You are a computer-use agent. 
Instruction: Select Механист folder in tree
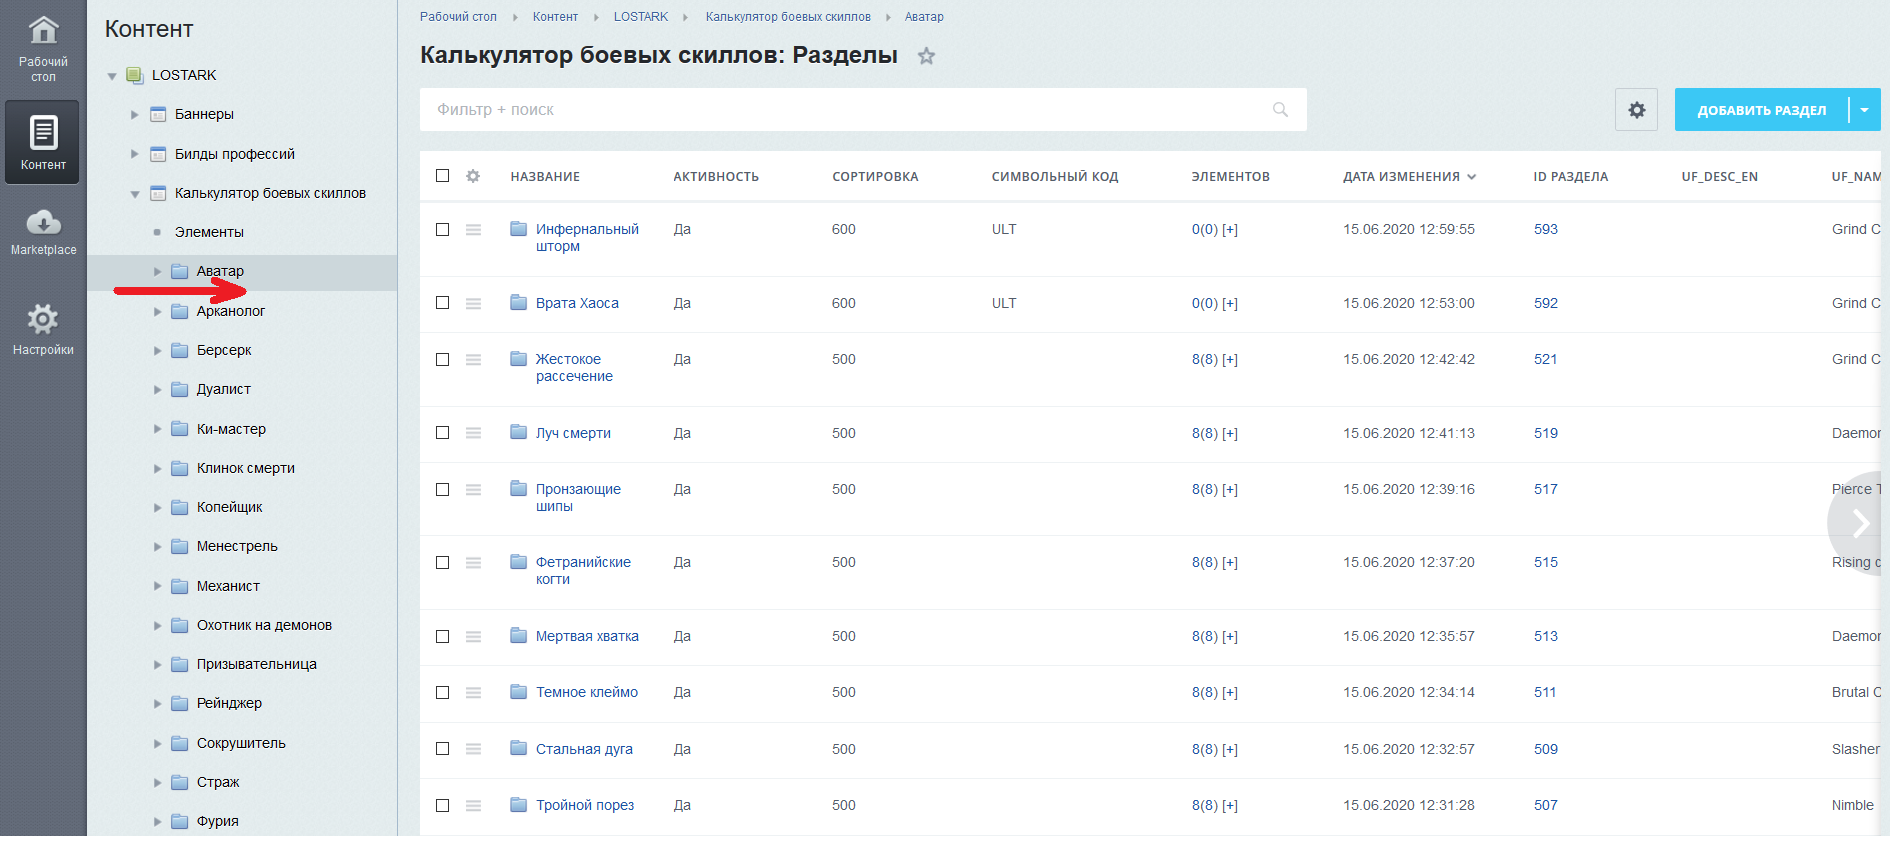coord(228,586)
